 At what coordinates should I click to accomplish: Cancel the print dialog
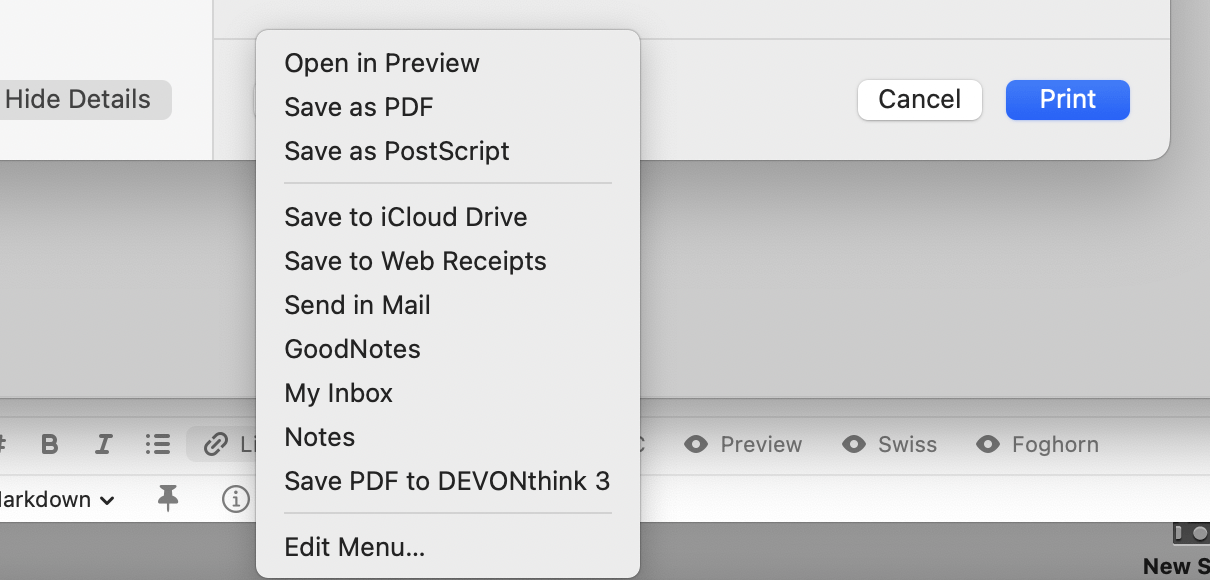(x=919, y=99)
